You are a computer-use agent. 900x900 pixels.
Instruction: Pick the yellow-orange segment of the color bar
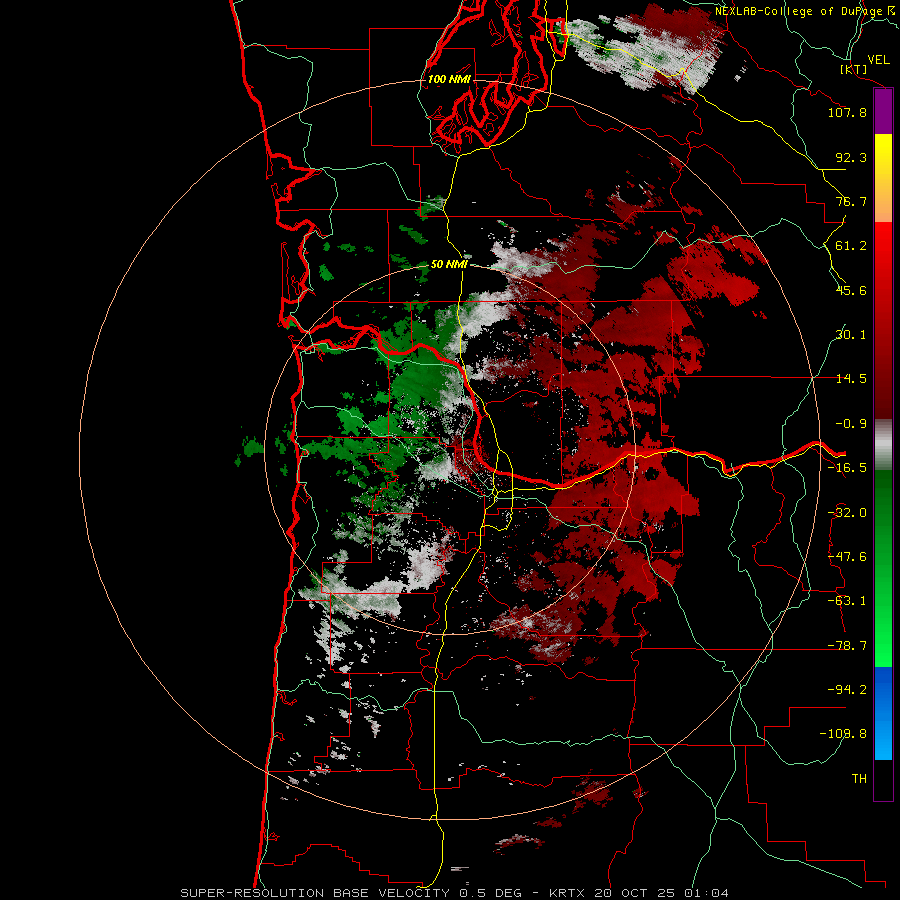pos(883,178)
